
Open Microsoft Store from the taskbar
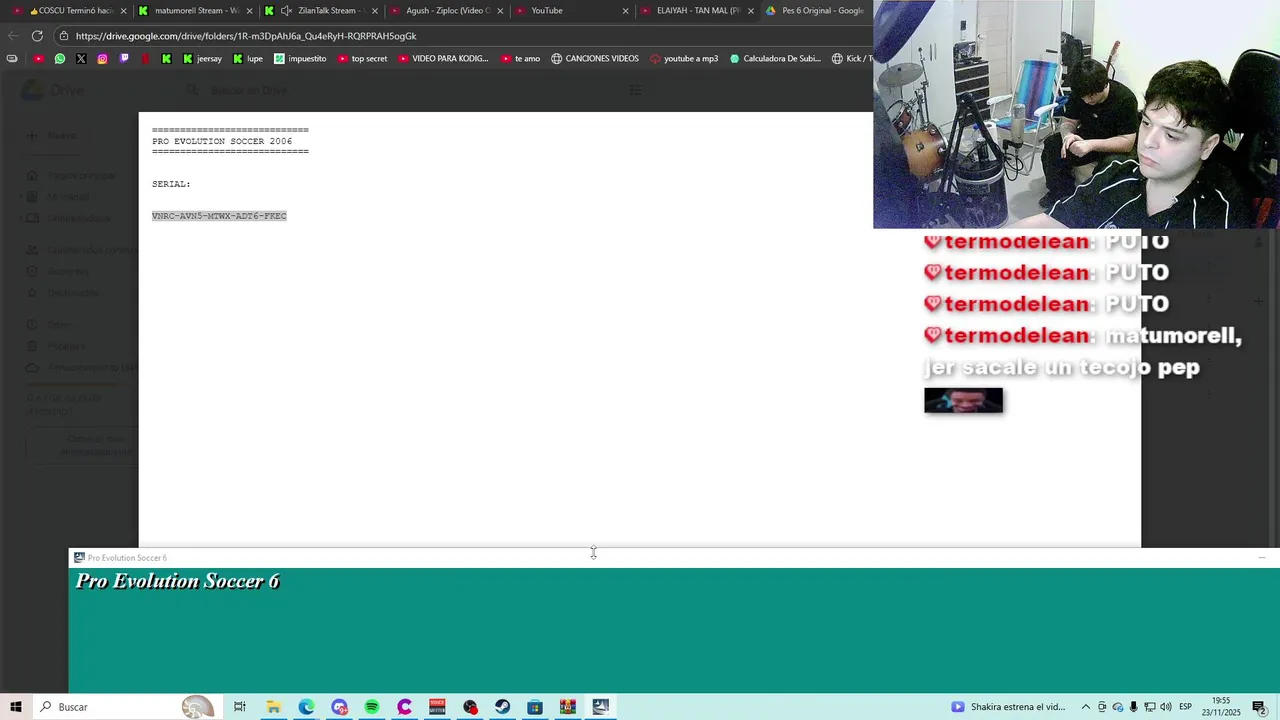coord(535,707)
